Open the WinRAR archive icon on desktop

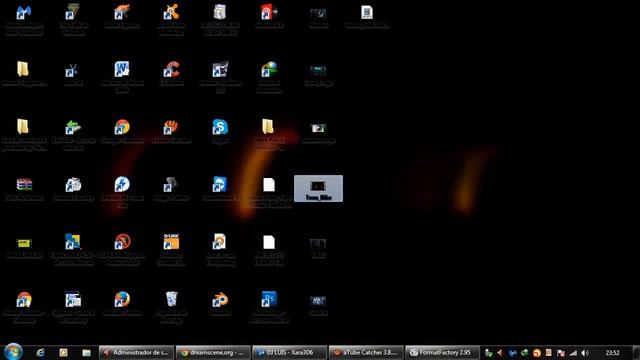[x=24, y=184]
